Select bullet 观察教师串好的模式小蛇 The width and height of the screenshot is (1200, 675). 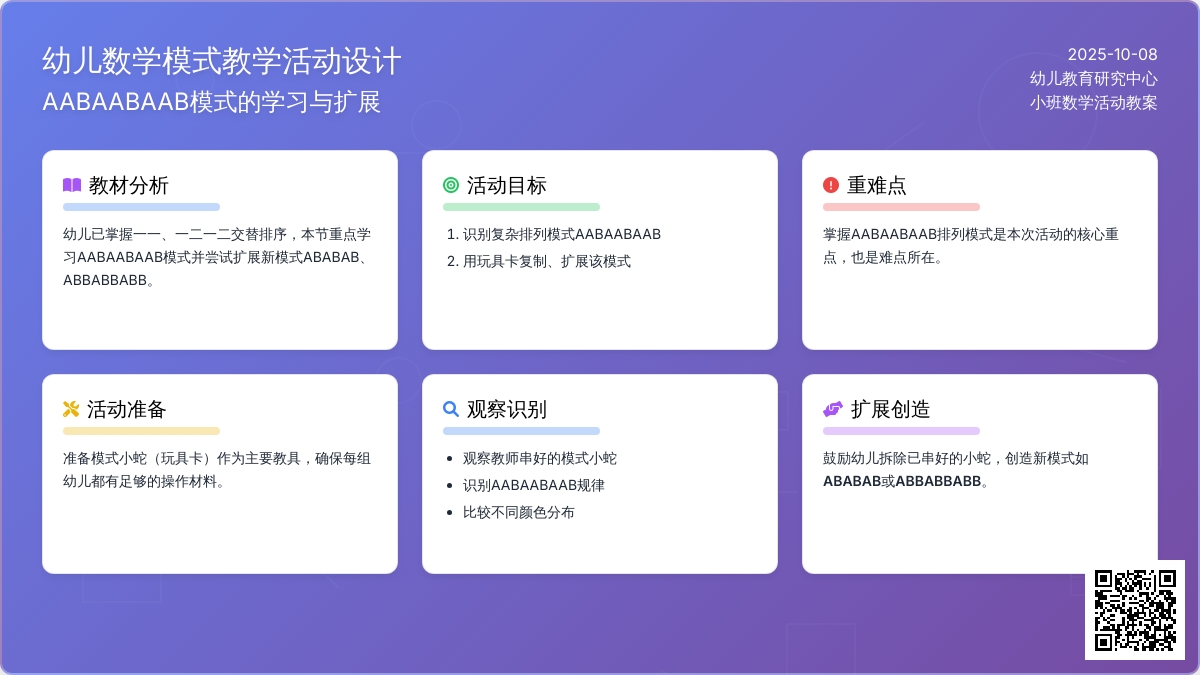tap(539, 458)
